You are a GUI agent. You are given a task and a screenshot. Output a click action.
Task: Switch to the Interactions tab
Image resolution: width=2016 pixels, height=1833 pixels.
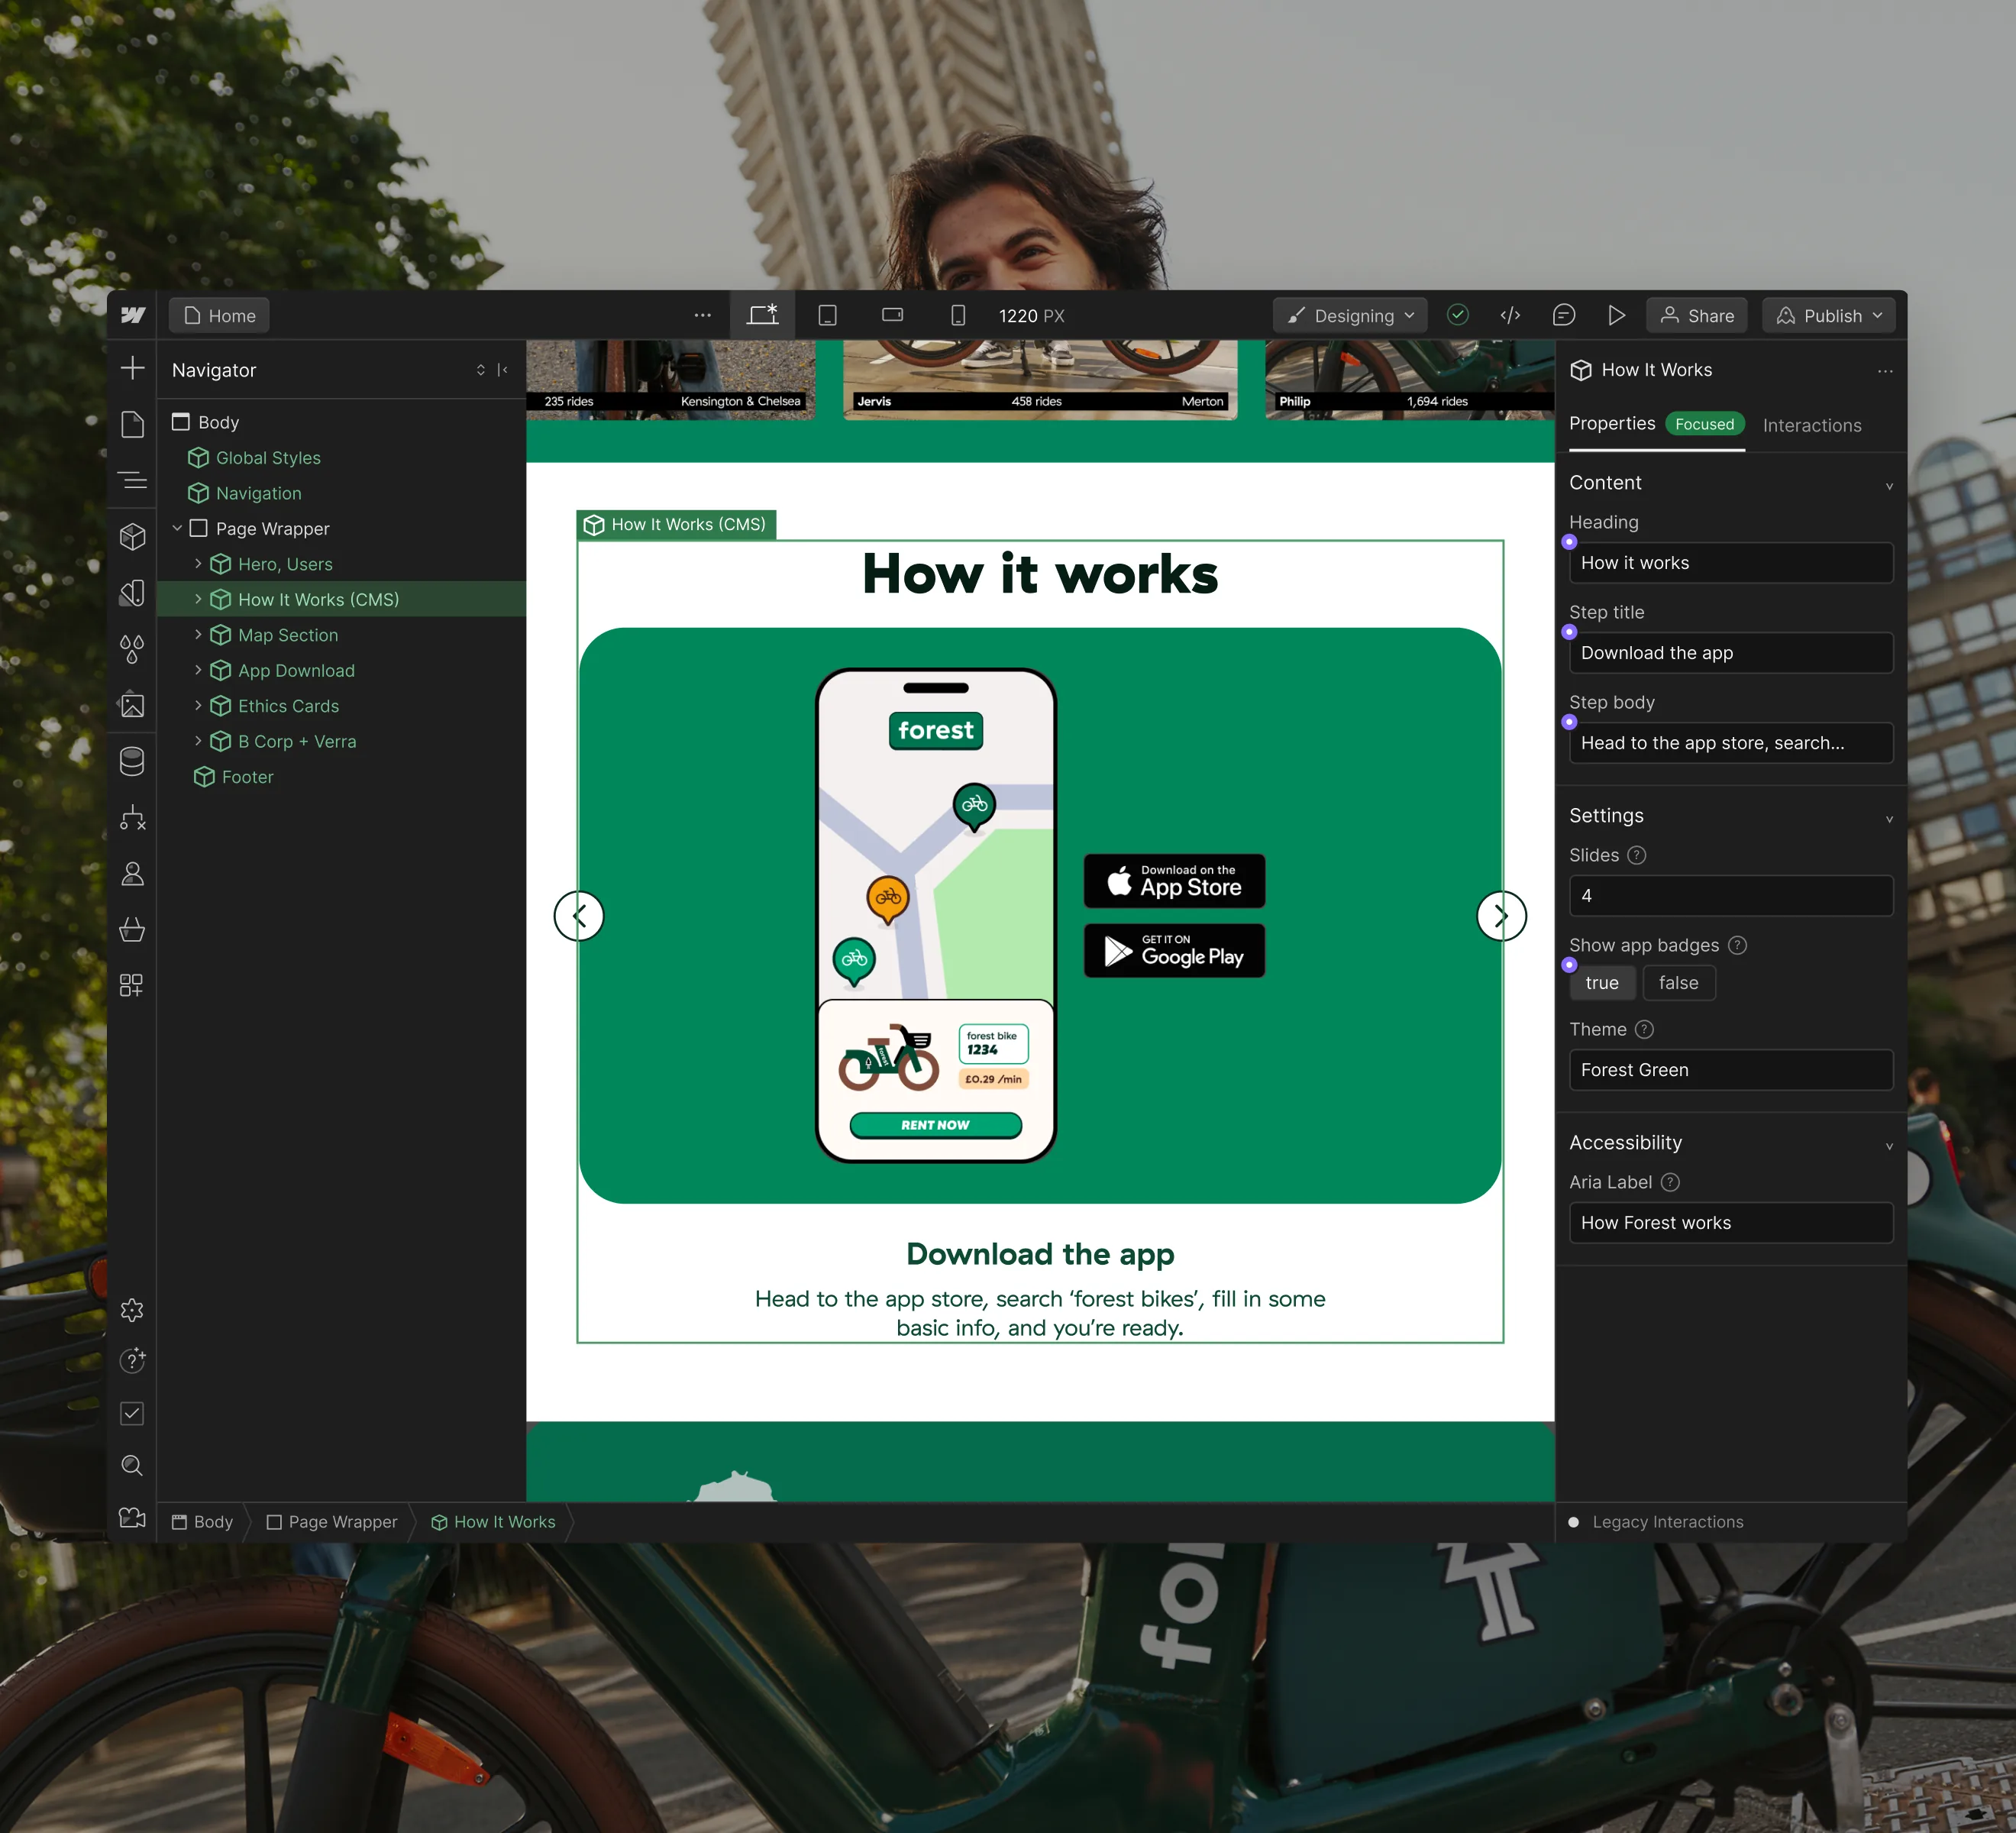(1812, 426)
